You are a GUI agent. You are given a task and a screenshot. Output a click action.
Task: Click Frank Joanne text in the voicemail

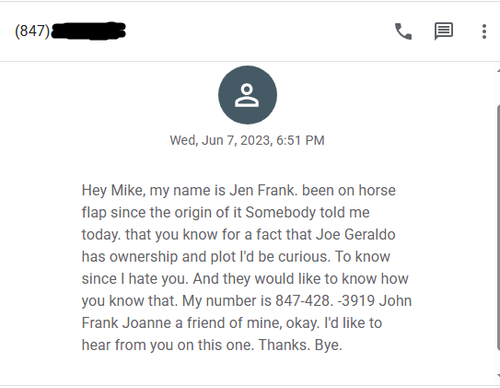tap(126, 323)
